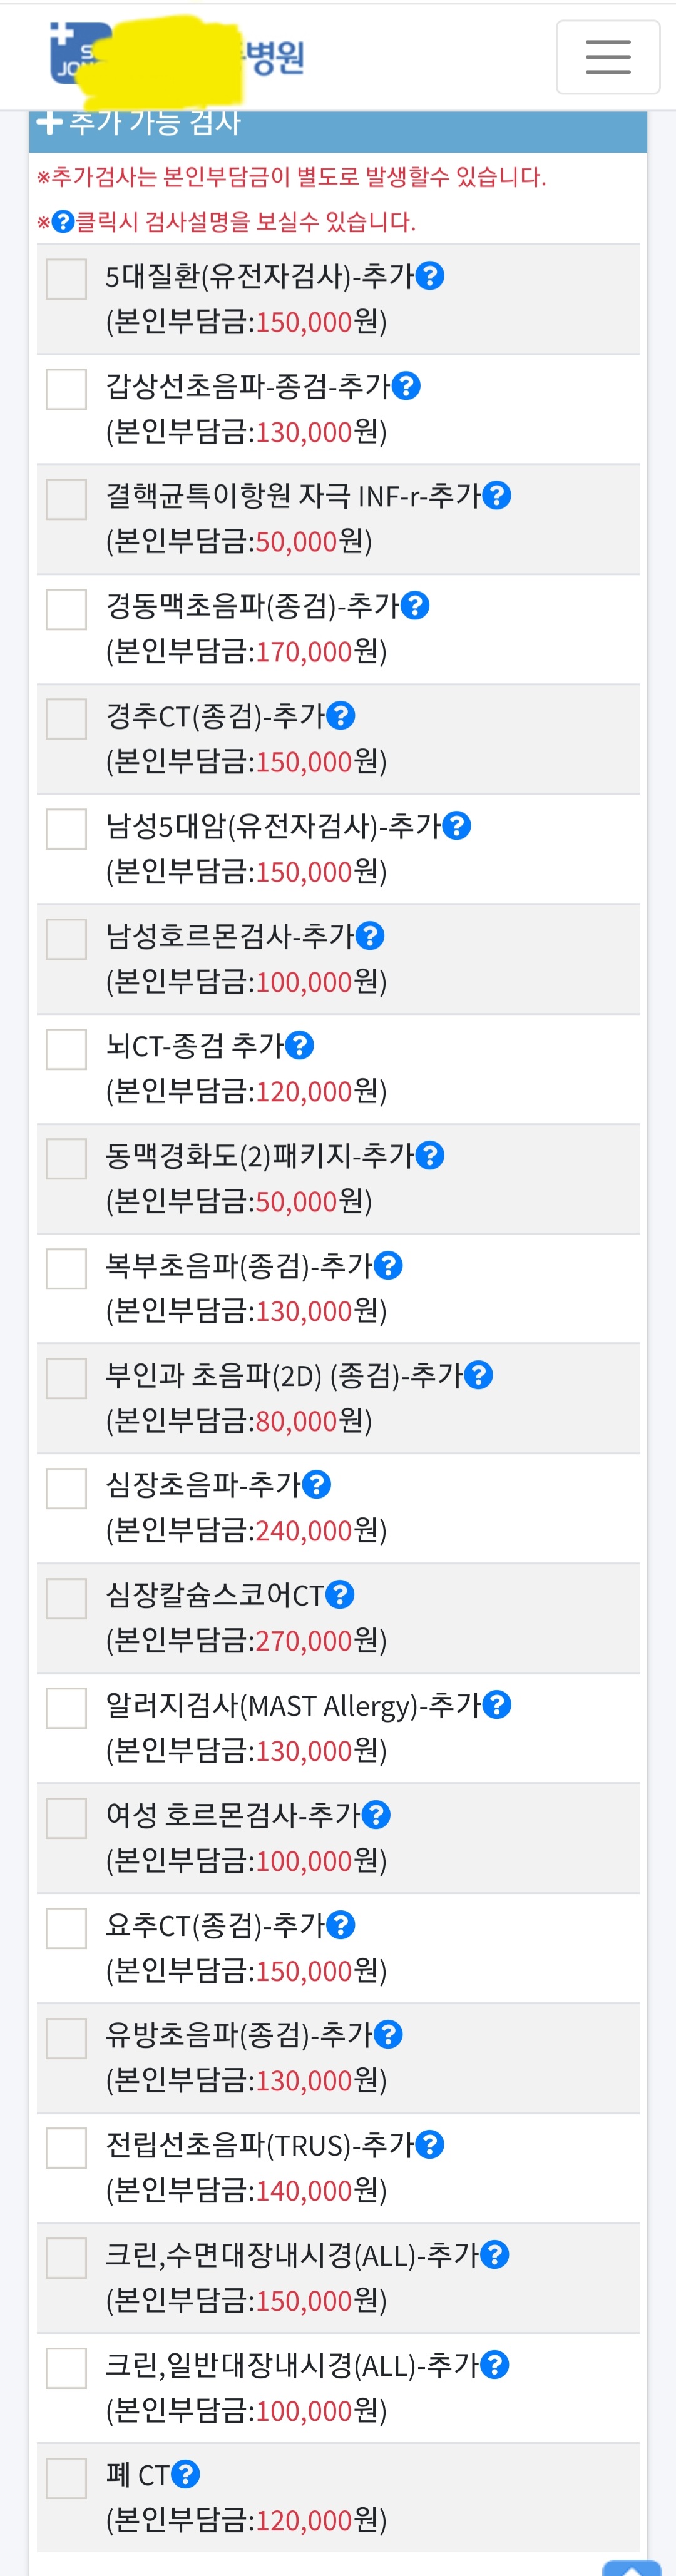Click help icon beside 경동맥초음파
The width and height of the screenshot is (676, 2576).
pyautogui.click(x=415, y=605)
